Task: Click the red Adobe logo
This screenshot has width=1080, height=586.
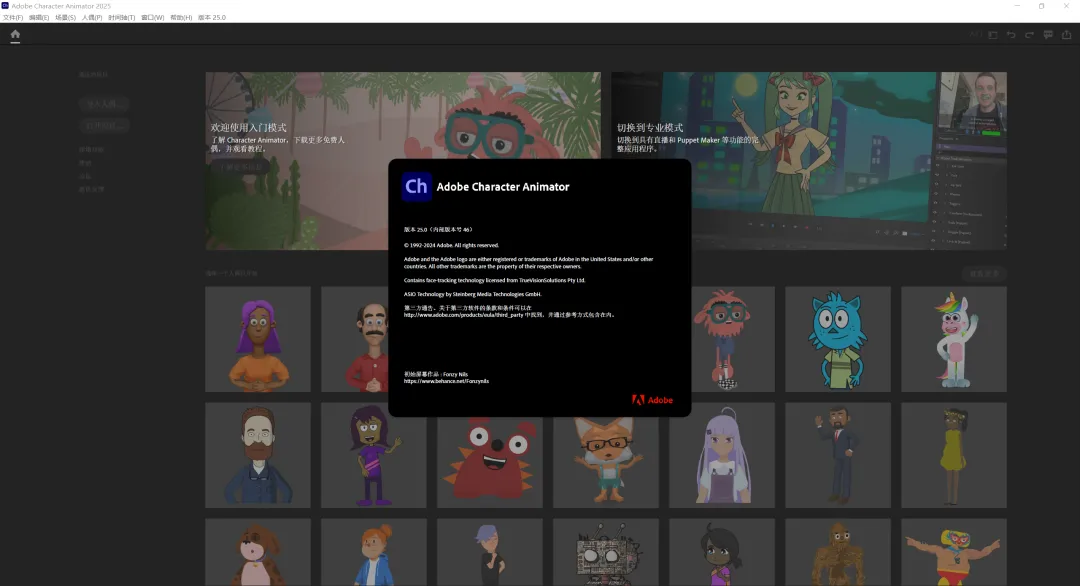Action: [x=652, y=400]
